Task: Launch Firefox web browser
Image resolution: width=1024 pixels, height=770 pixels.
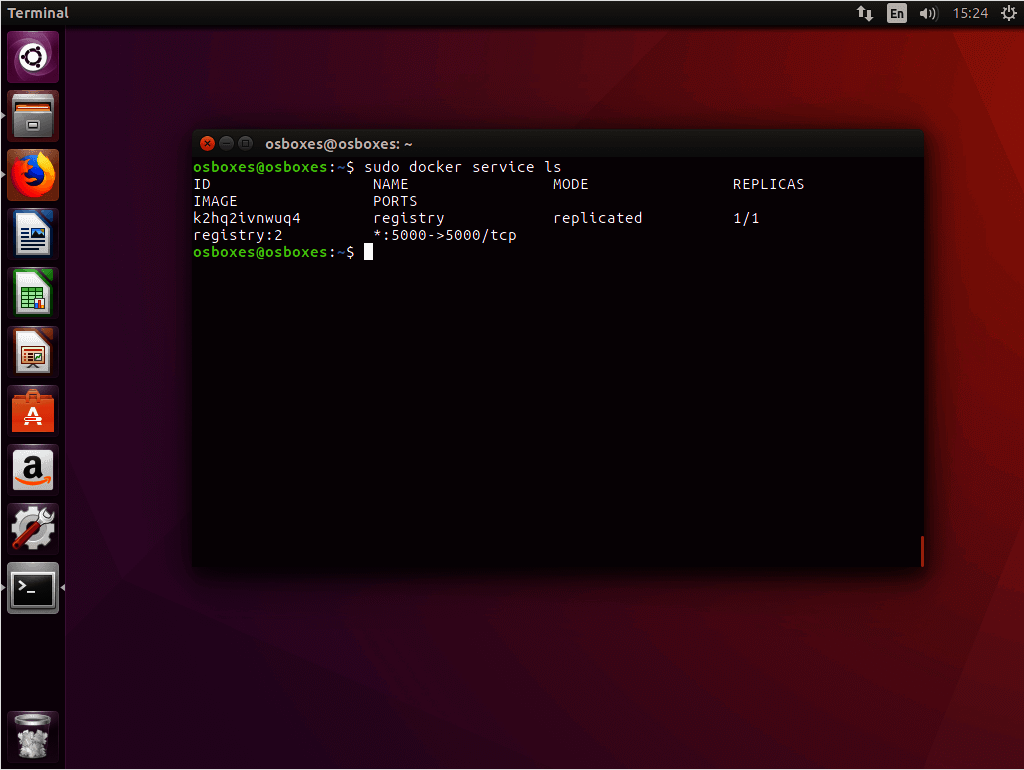Action: (x=33, y=175)
